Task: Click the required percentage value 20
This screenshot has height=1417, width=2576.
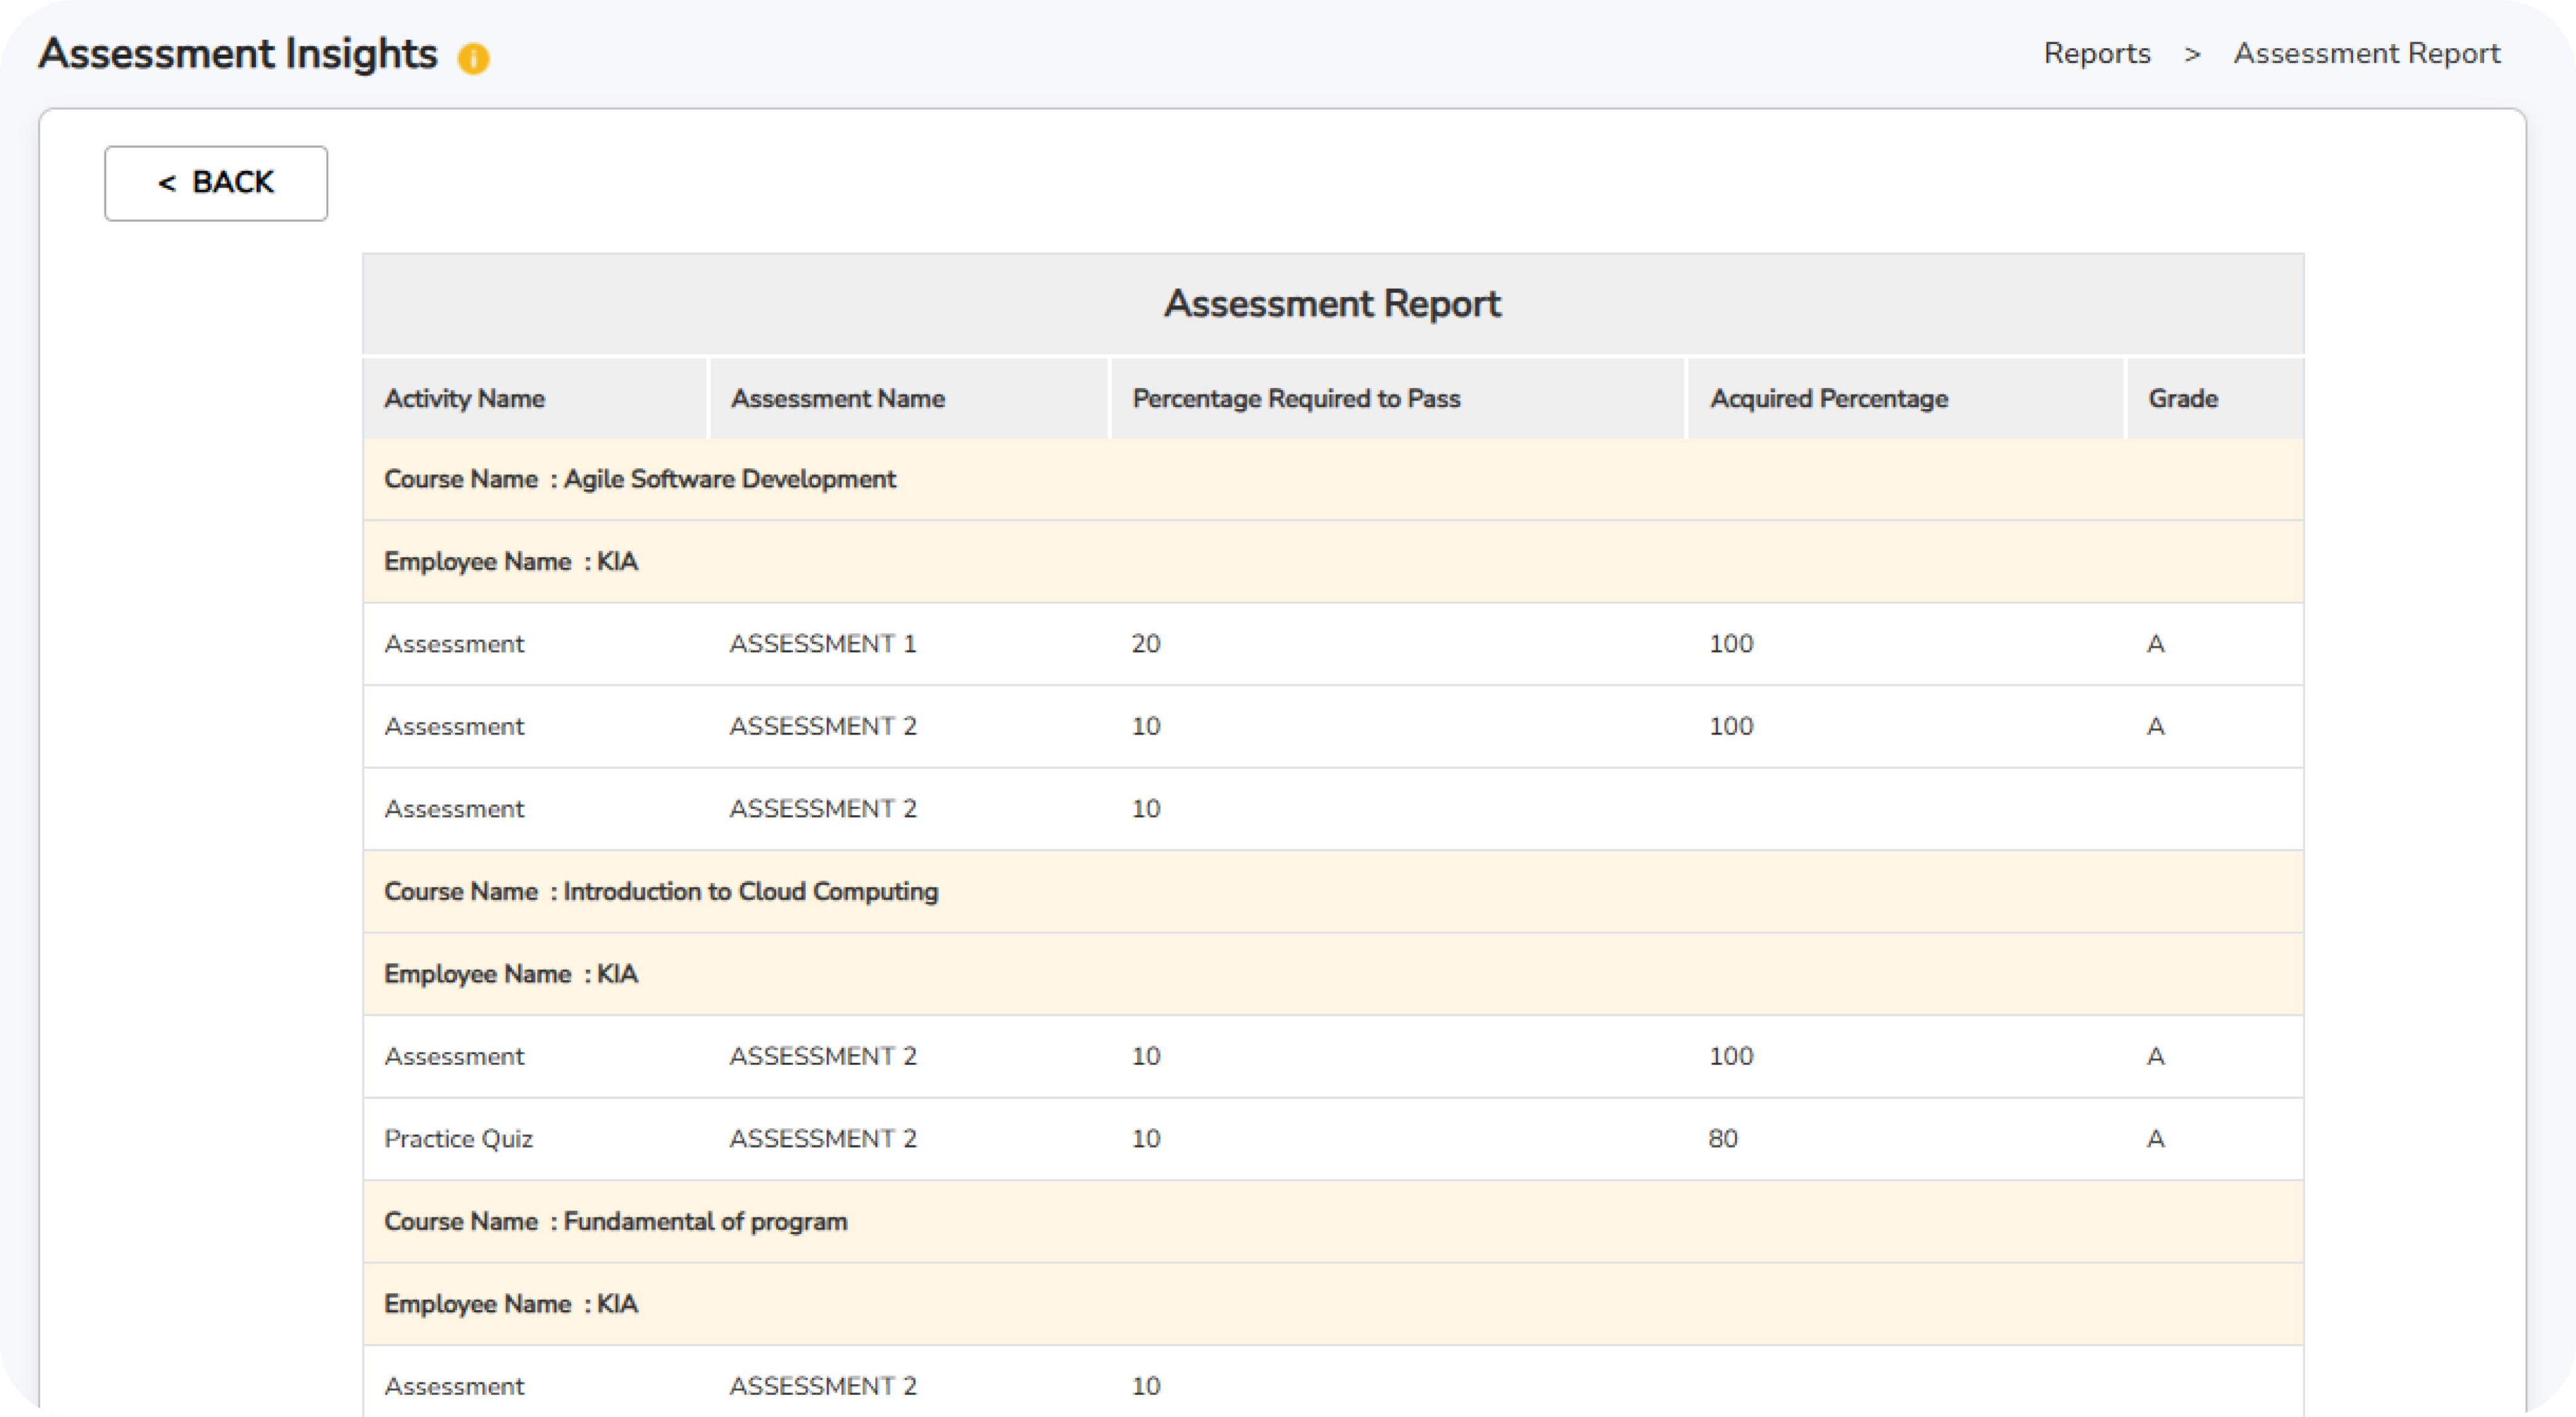Action: click(1146, 644)
